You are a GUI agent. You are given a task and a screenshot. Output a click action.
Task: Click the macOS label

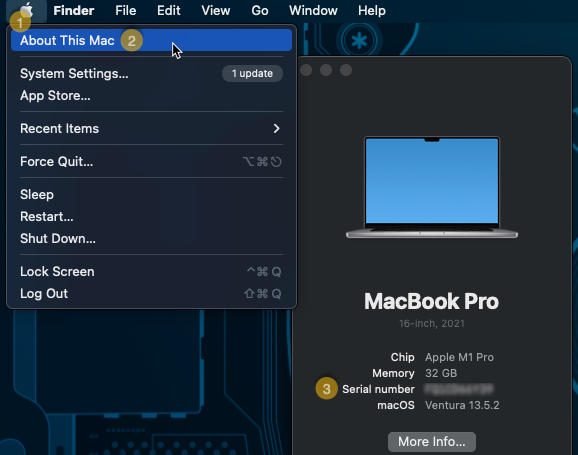(x=396, y=405)
